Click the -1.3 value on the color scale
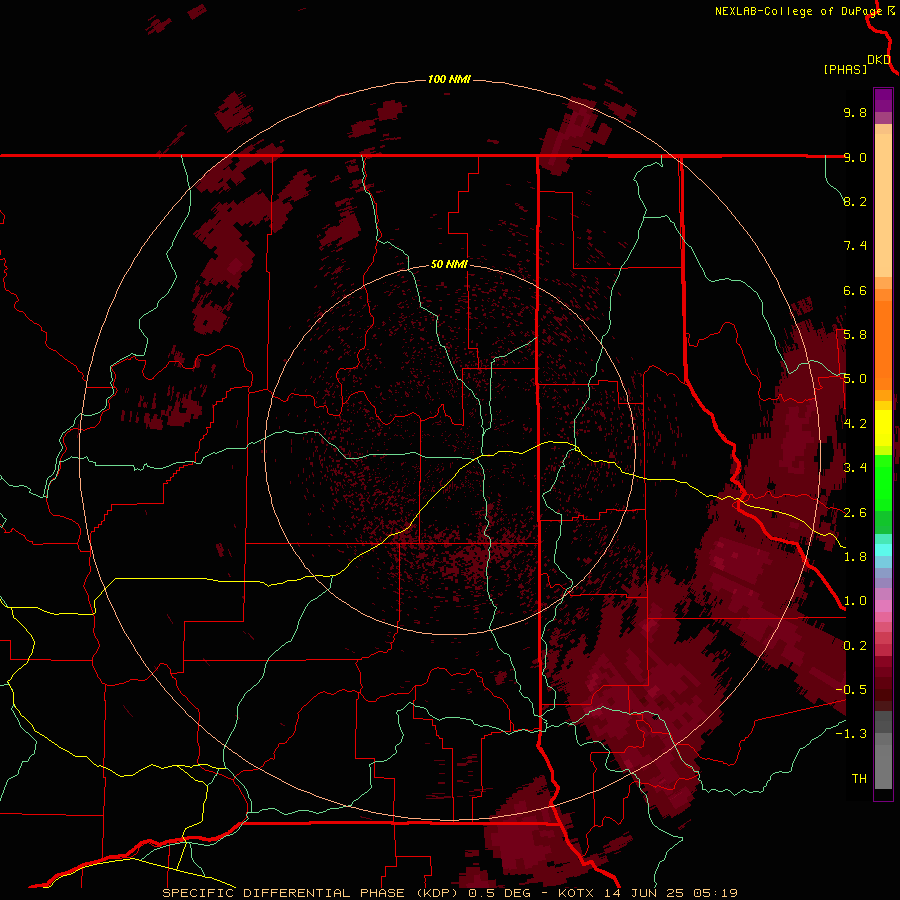900x900 pixels. [x=851, y=734]
